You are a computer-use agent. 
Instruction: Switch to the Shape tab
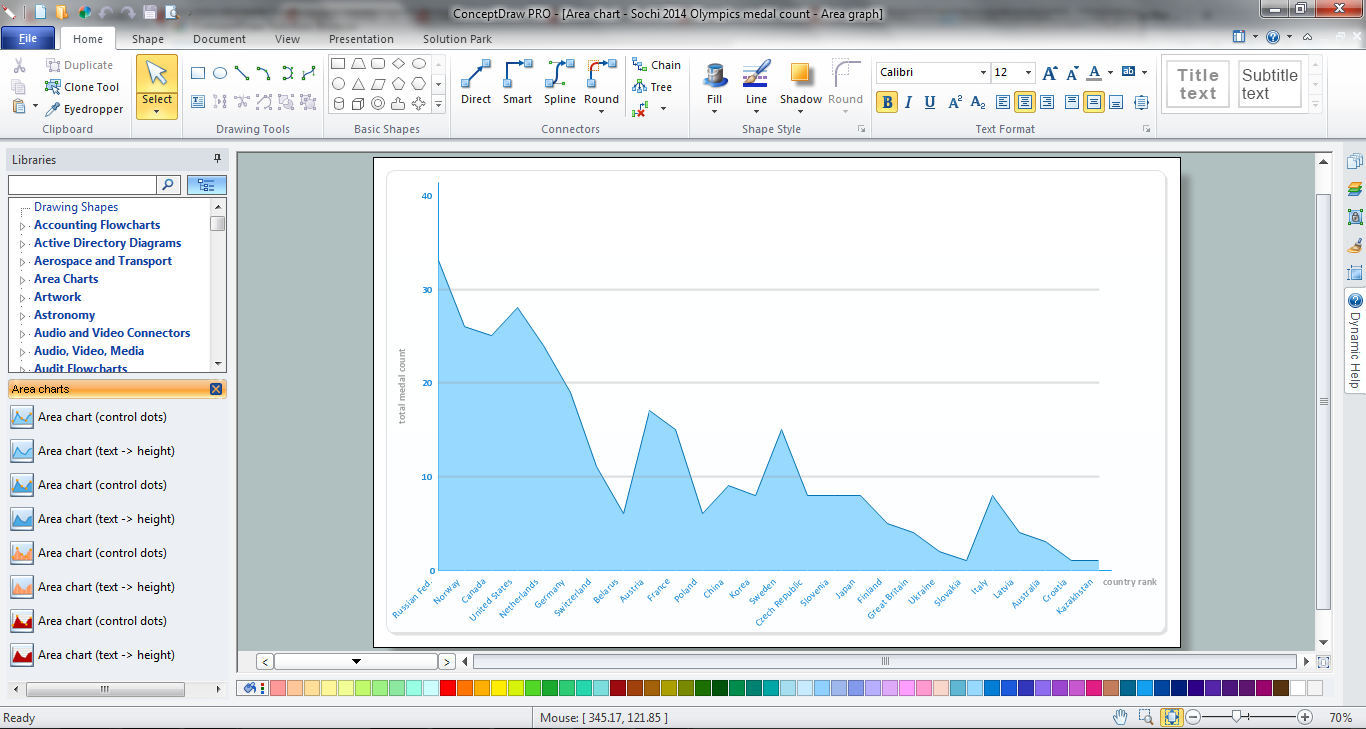(x=148, y=39)
